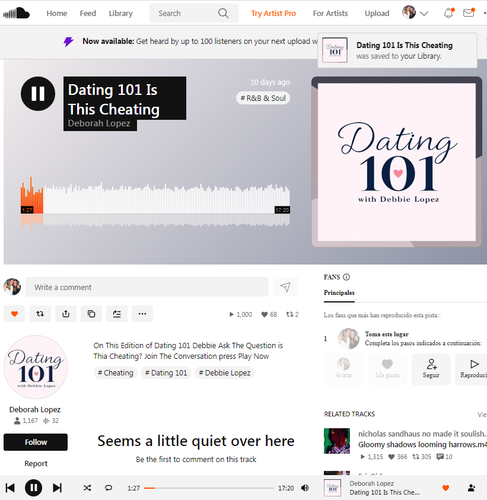Screen dimensions: 487x500
Task: Open artist nicholas sandhaus related track
Action: pyautogui.click(x=422, y=434)
